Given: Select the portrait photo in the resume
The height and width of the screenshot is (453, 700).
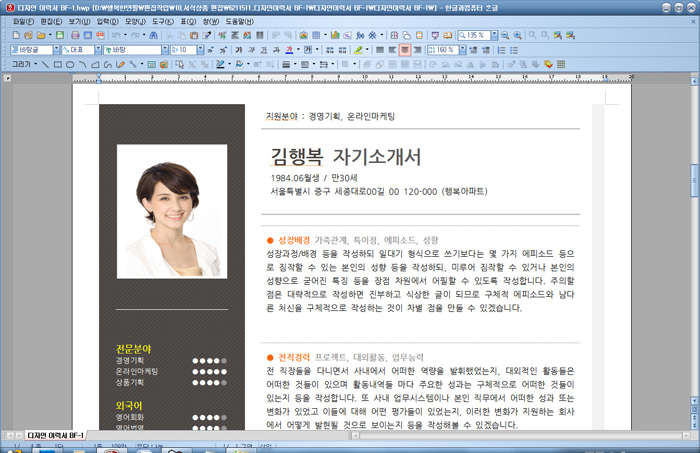Looking at the screenshot, I should [x=172, y=211].
